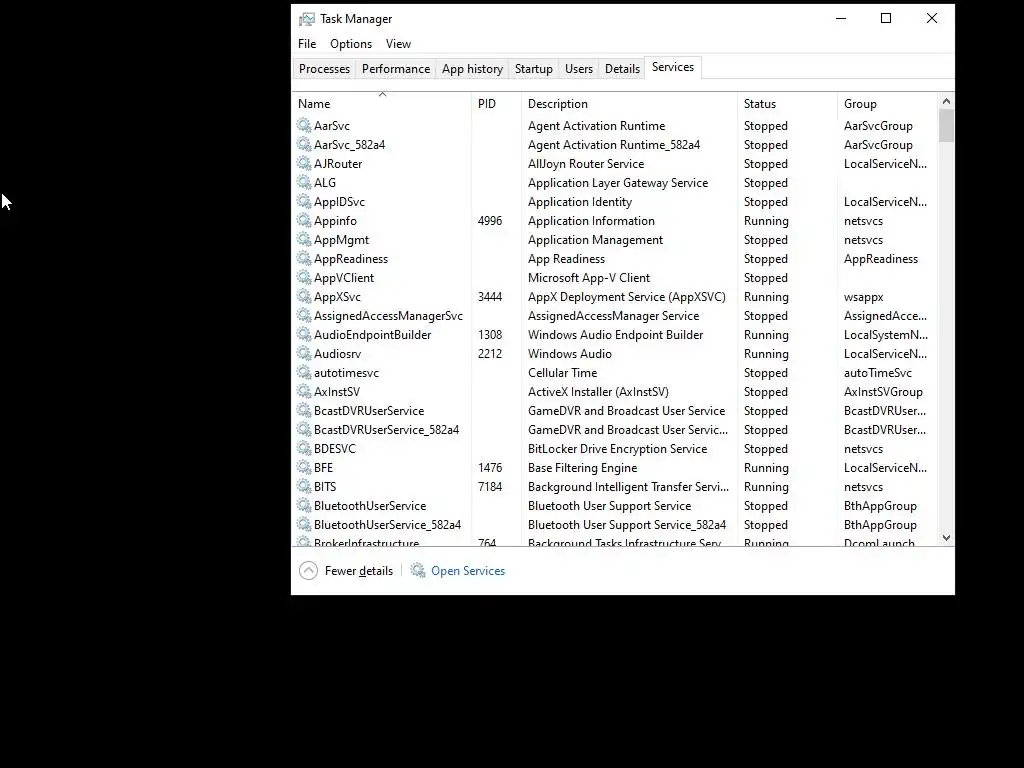Select the BitLocker Drive Encryption Service description
This screenshot has width=1024, height=768.
pos(617,449)
